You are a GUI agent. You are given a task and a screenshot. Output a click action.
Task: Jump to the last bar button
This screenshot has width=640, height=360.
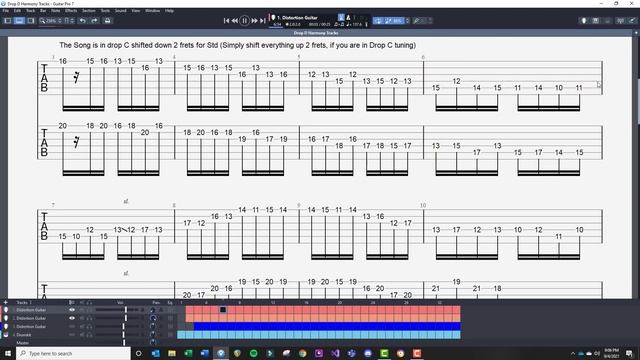click(x=263, y=20)
